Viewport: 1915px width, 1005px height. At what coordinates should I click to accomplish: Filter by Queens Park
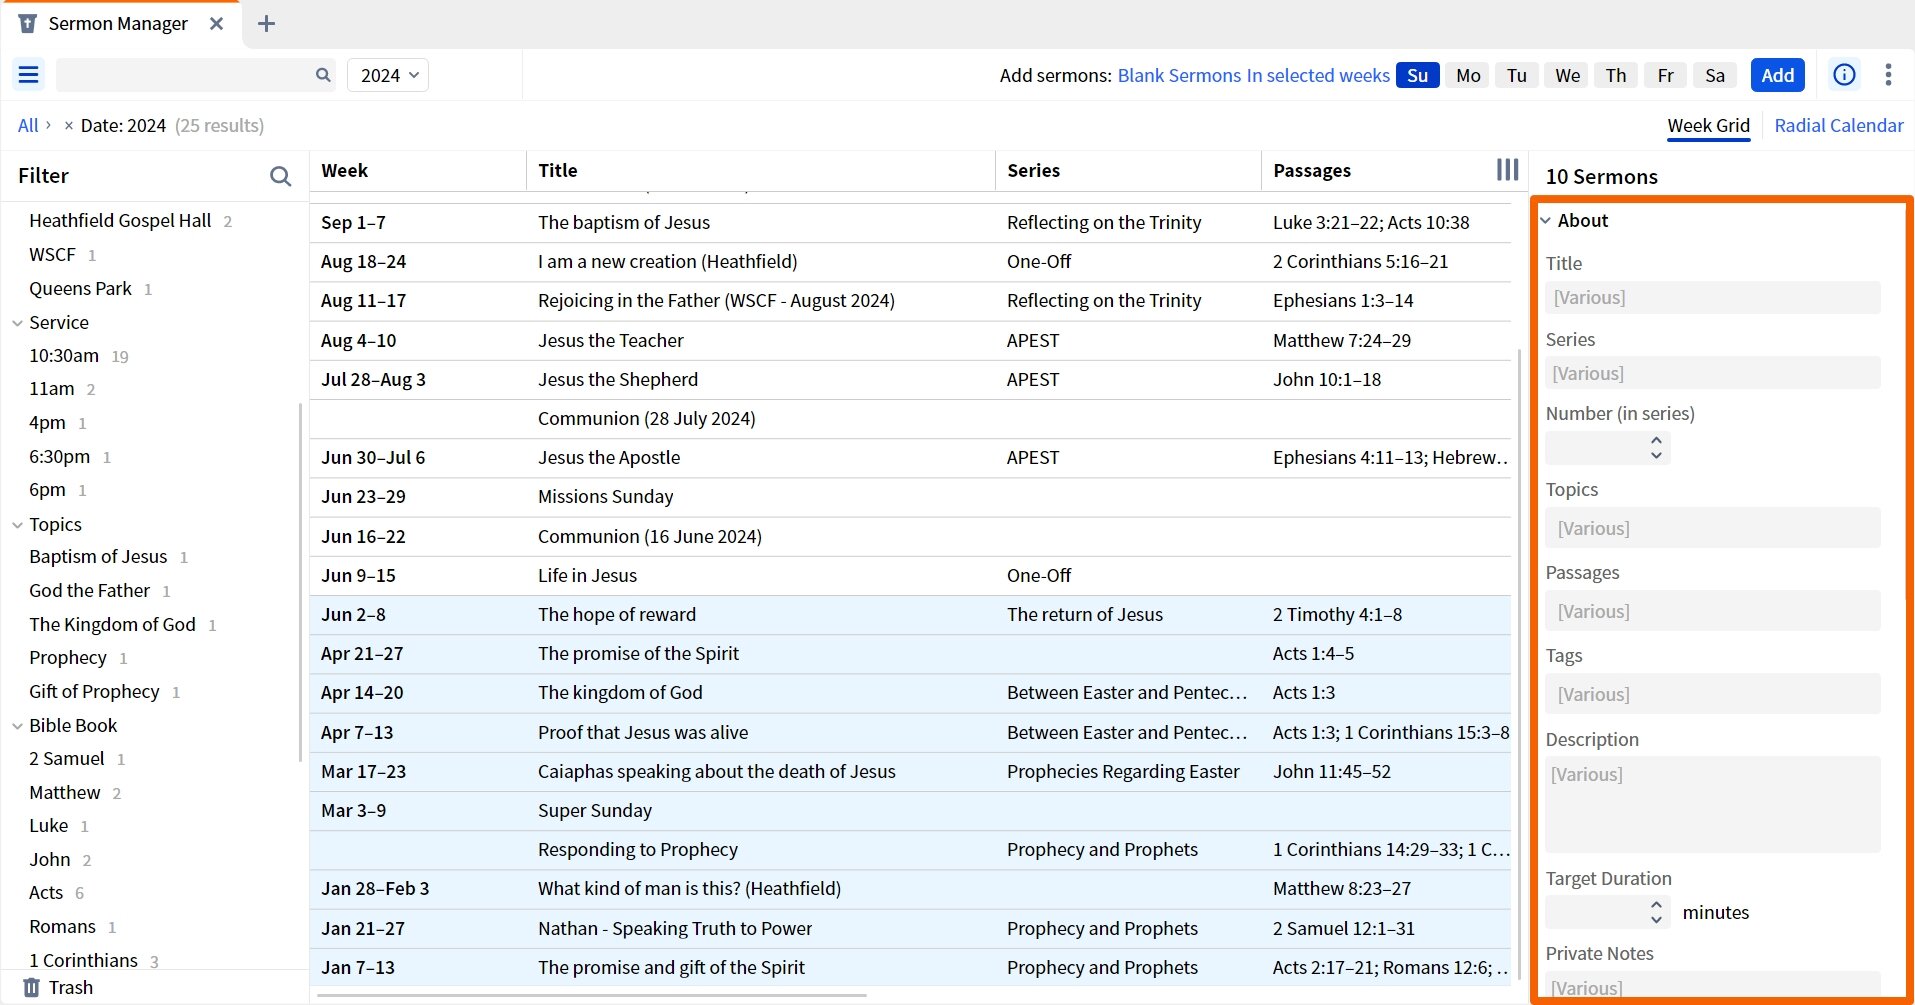pyautogui.click(x=80, y=289)
